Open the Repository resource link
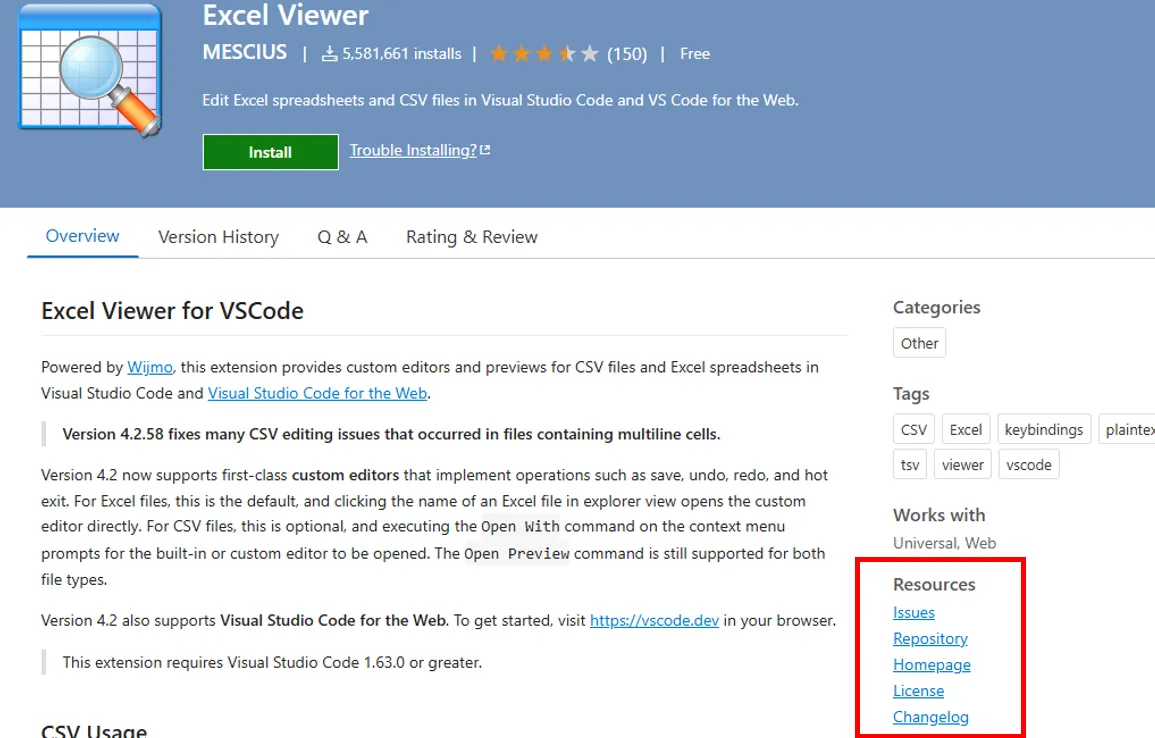 coord(930,639)
